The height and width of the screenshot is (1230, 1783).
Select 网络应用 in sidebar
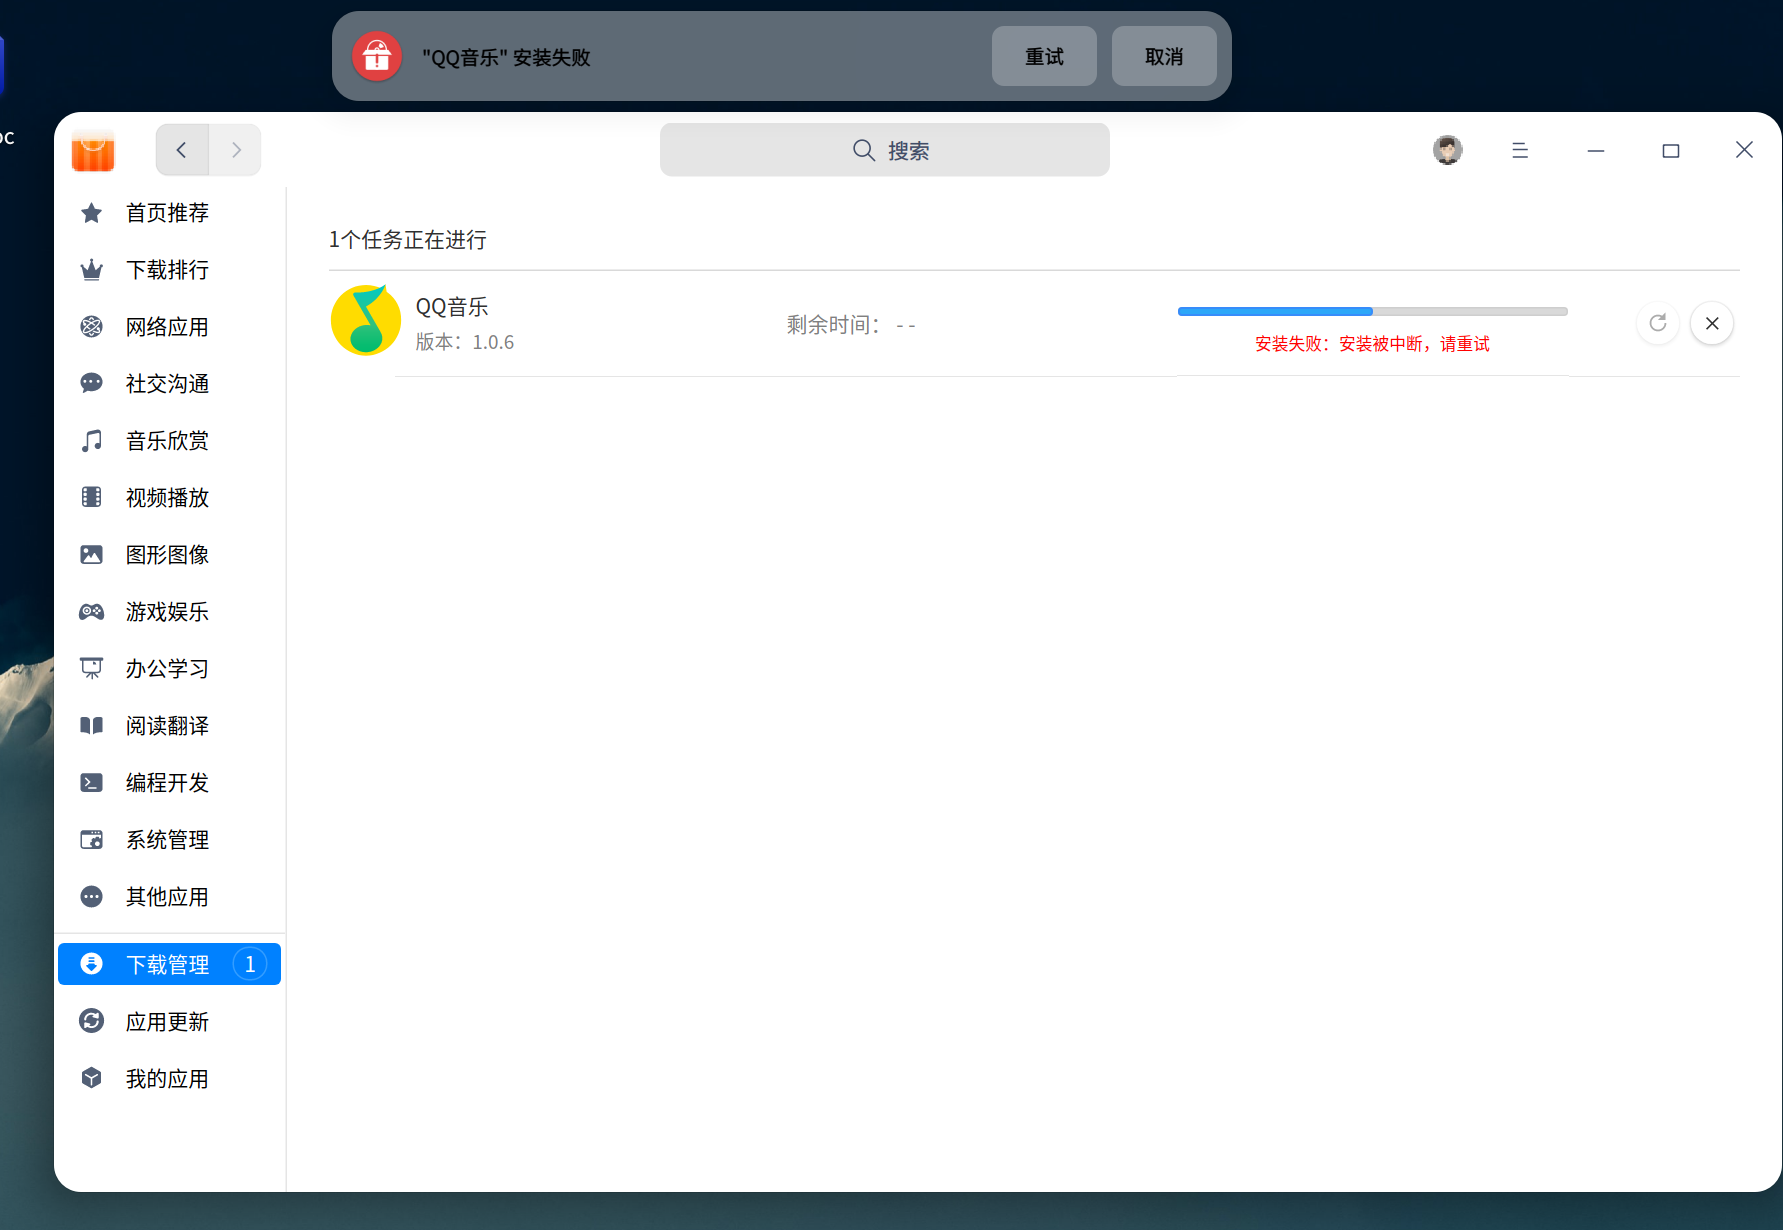(170, 327)
